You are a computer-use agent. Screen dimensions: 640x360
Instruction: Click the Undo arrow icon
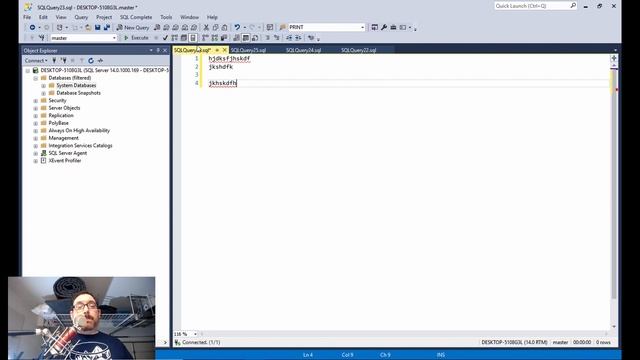point(237,27)
